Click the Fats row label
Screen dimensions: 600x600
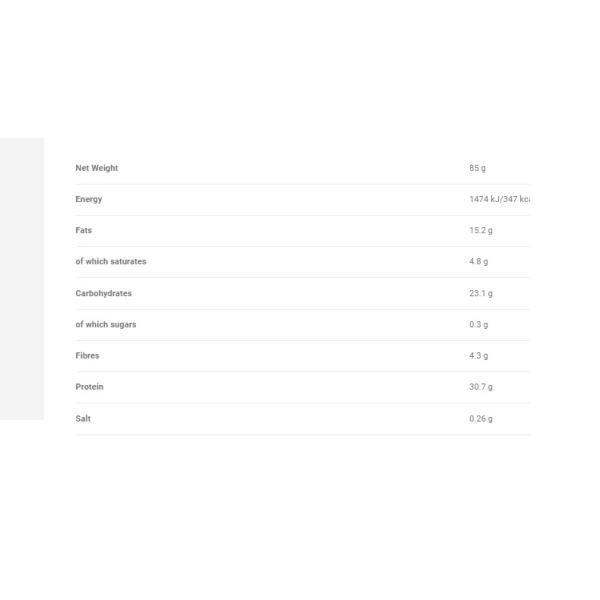[83, 230]
